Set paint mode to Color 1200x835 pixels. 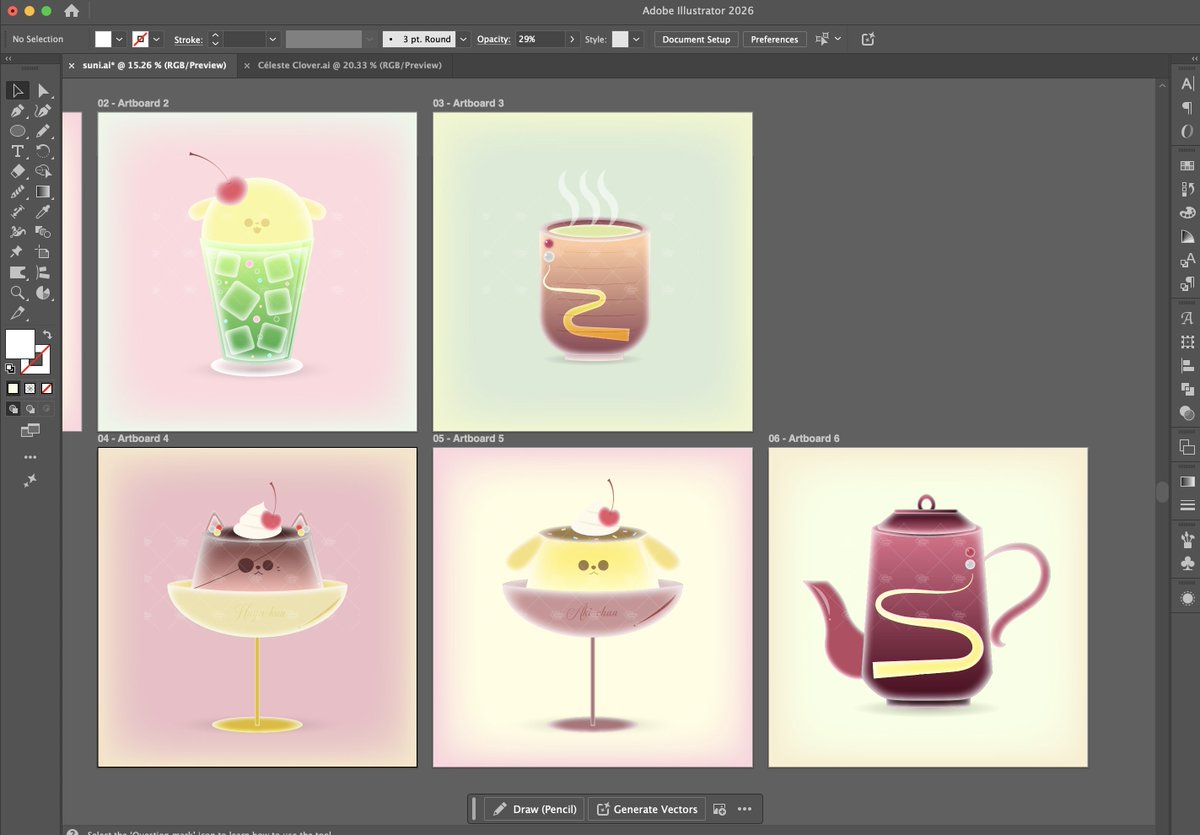pyautogui.click(x=13, y=388)
